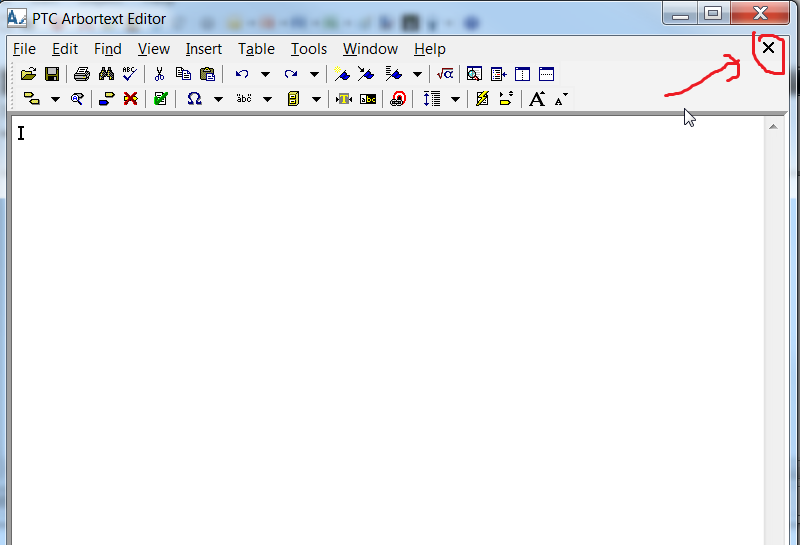Viewport: 800px width, 545px height.
Task: Open the Tools menu
Action: tap(309, 49)
